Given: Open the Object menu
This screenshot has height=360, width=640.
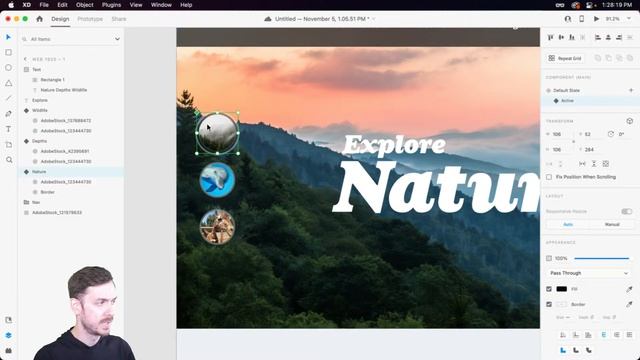Looking at the screenshot, I should click(84, 5).
